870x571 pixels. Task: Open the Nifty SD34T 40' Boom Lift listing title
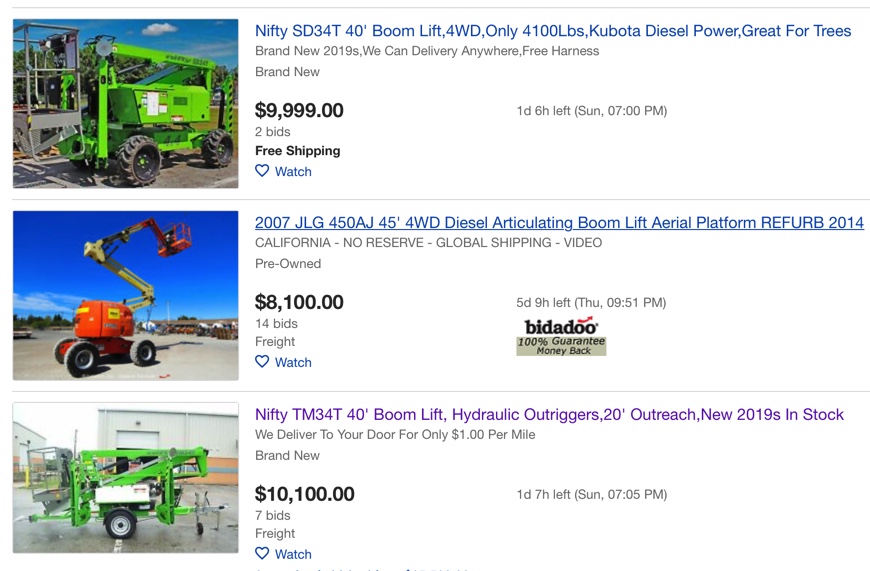coord(553,31)
